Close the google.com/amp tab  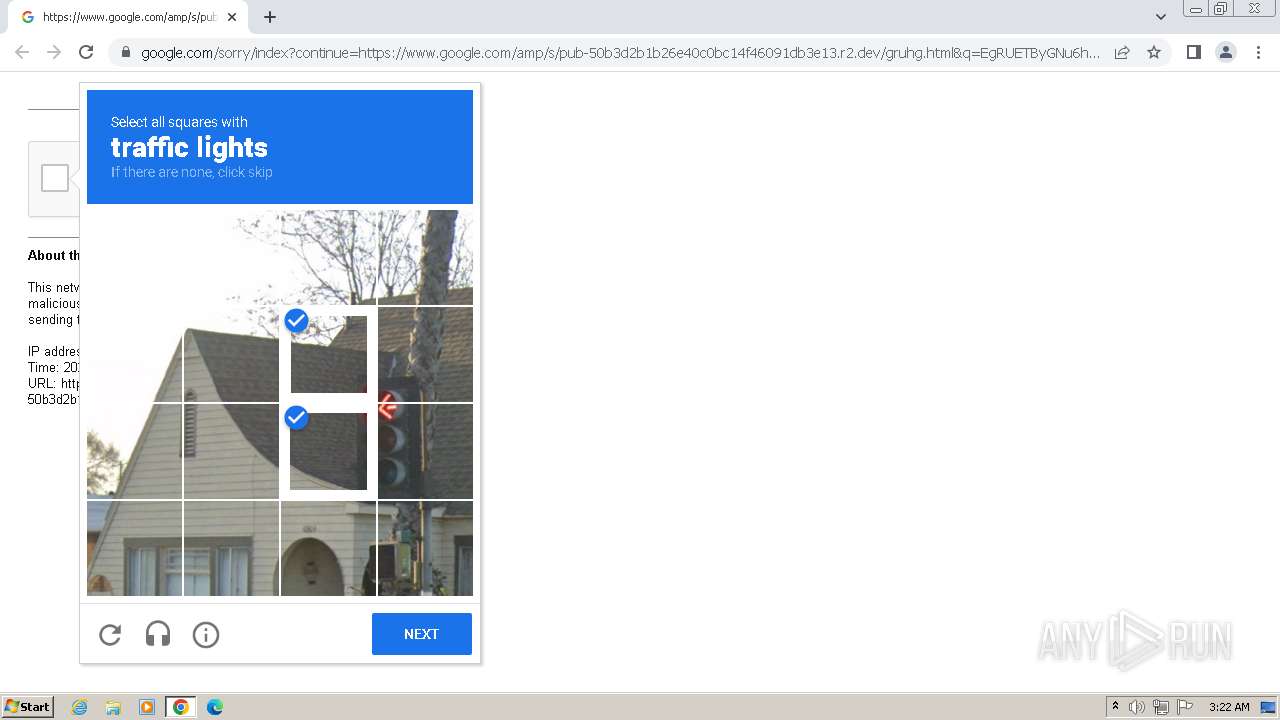coord(232,17)
